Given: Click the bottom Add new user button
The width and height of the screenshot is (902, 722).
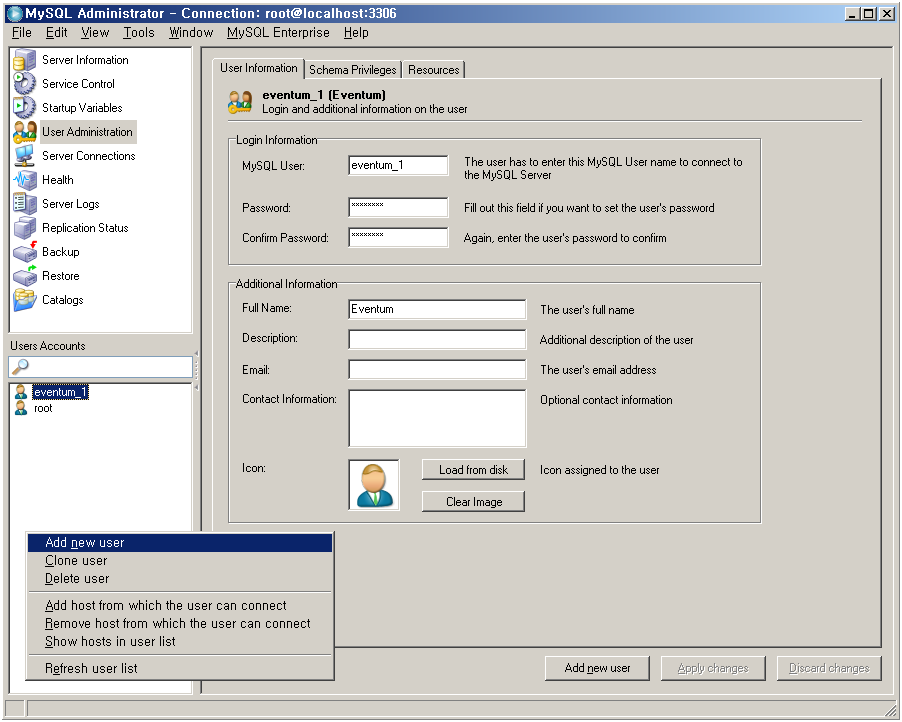Looking at the screenshot, I should pyautogui.click(x=597, y=668).
